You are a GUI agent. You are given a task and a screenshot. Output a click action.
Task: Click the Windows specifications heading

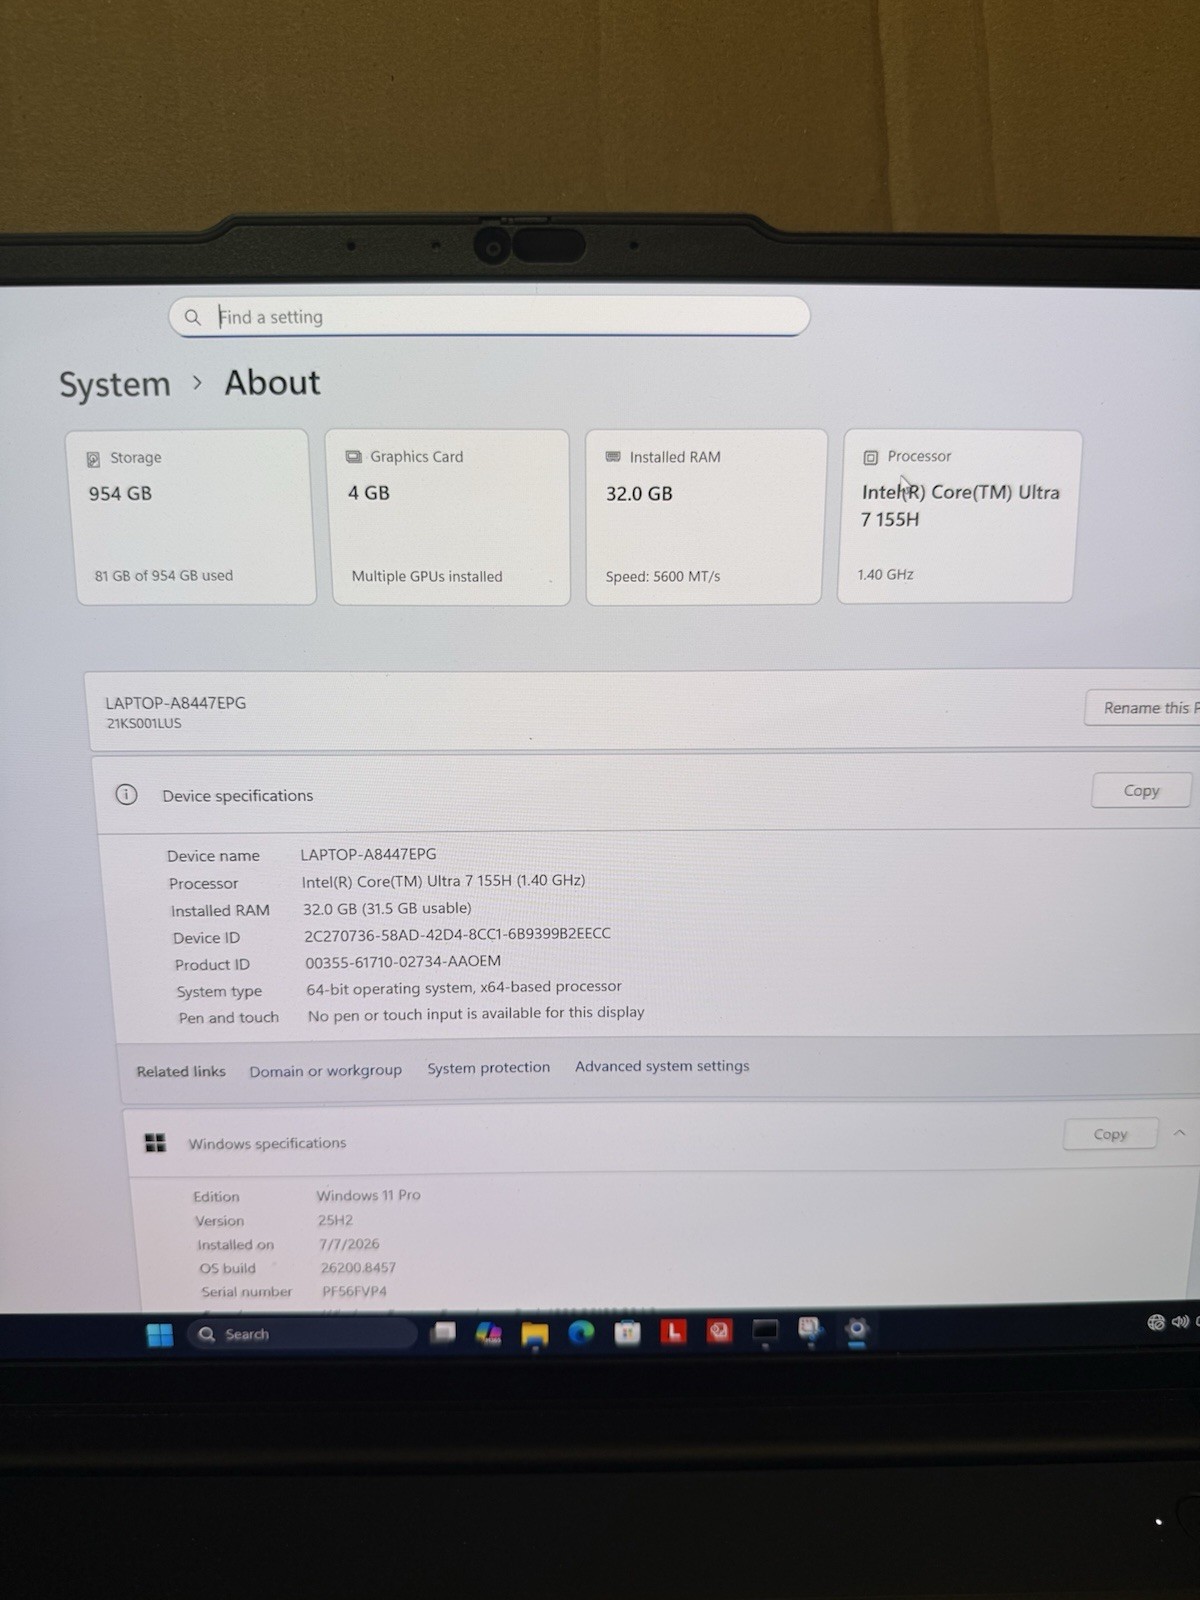pyautogui.click(x=267, y=1143)
